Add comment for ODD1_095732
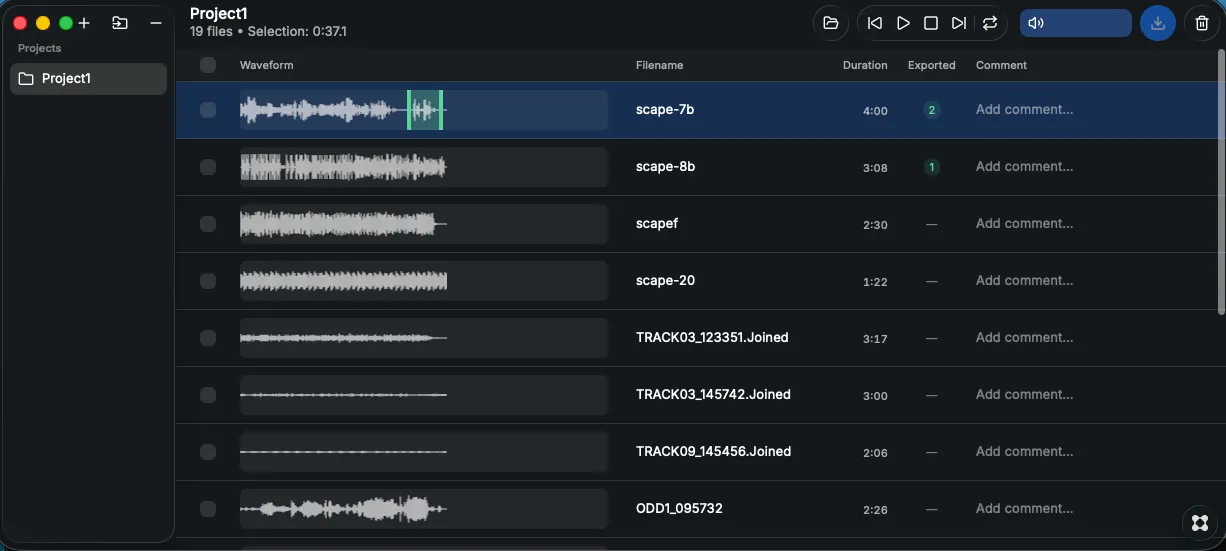Image resolution: width=1226 pixels, height=551 pixels. tap(1024, 509)
